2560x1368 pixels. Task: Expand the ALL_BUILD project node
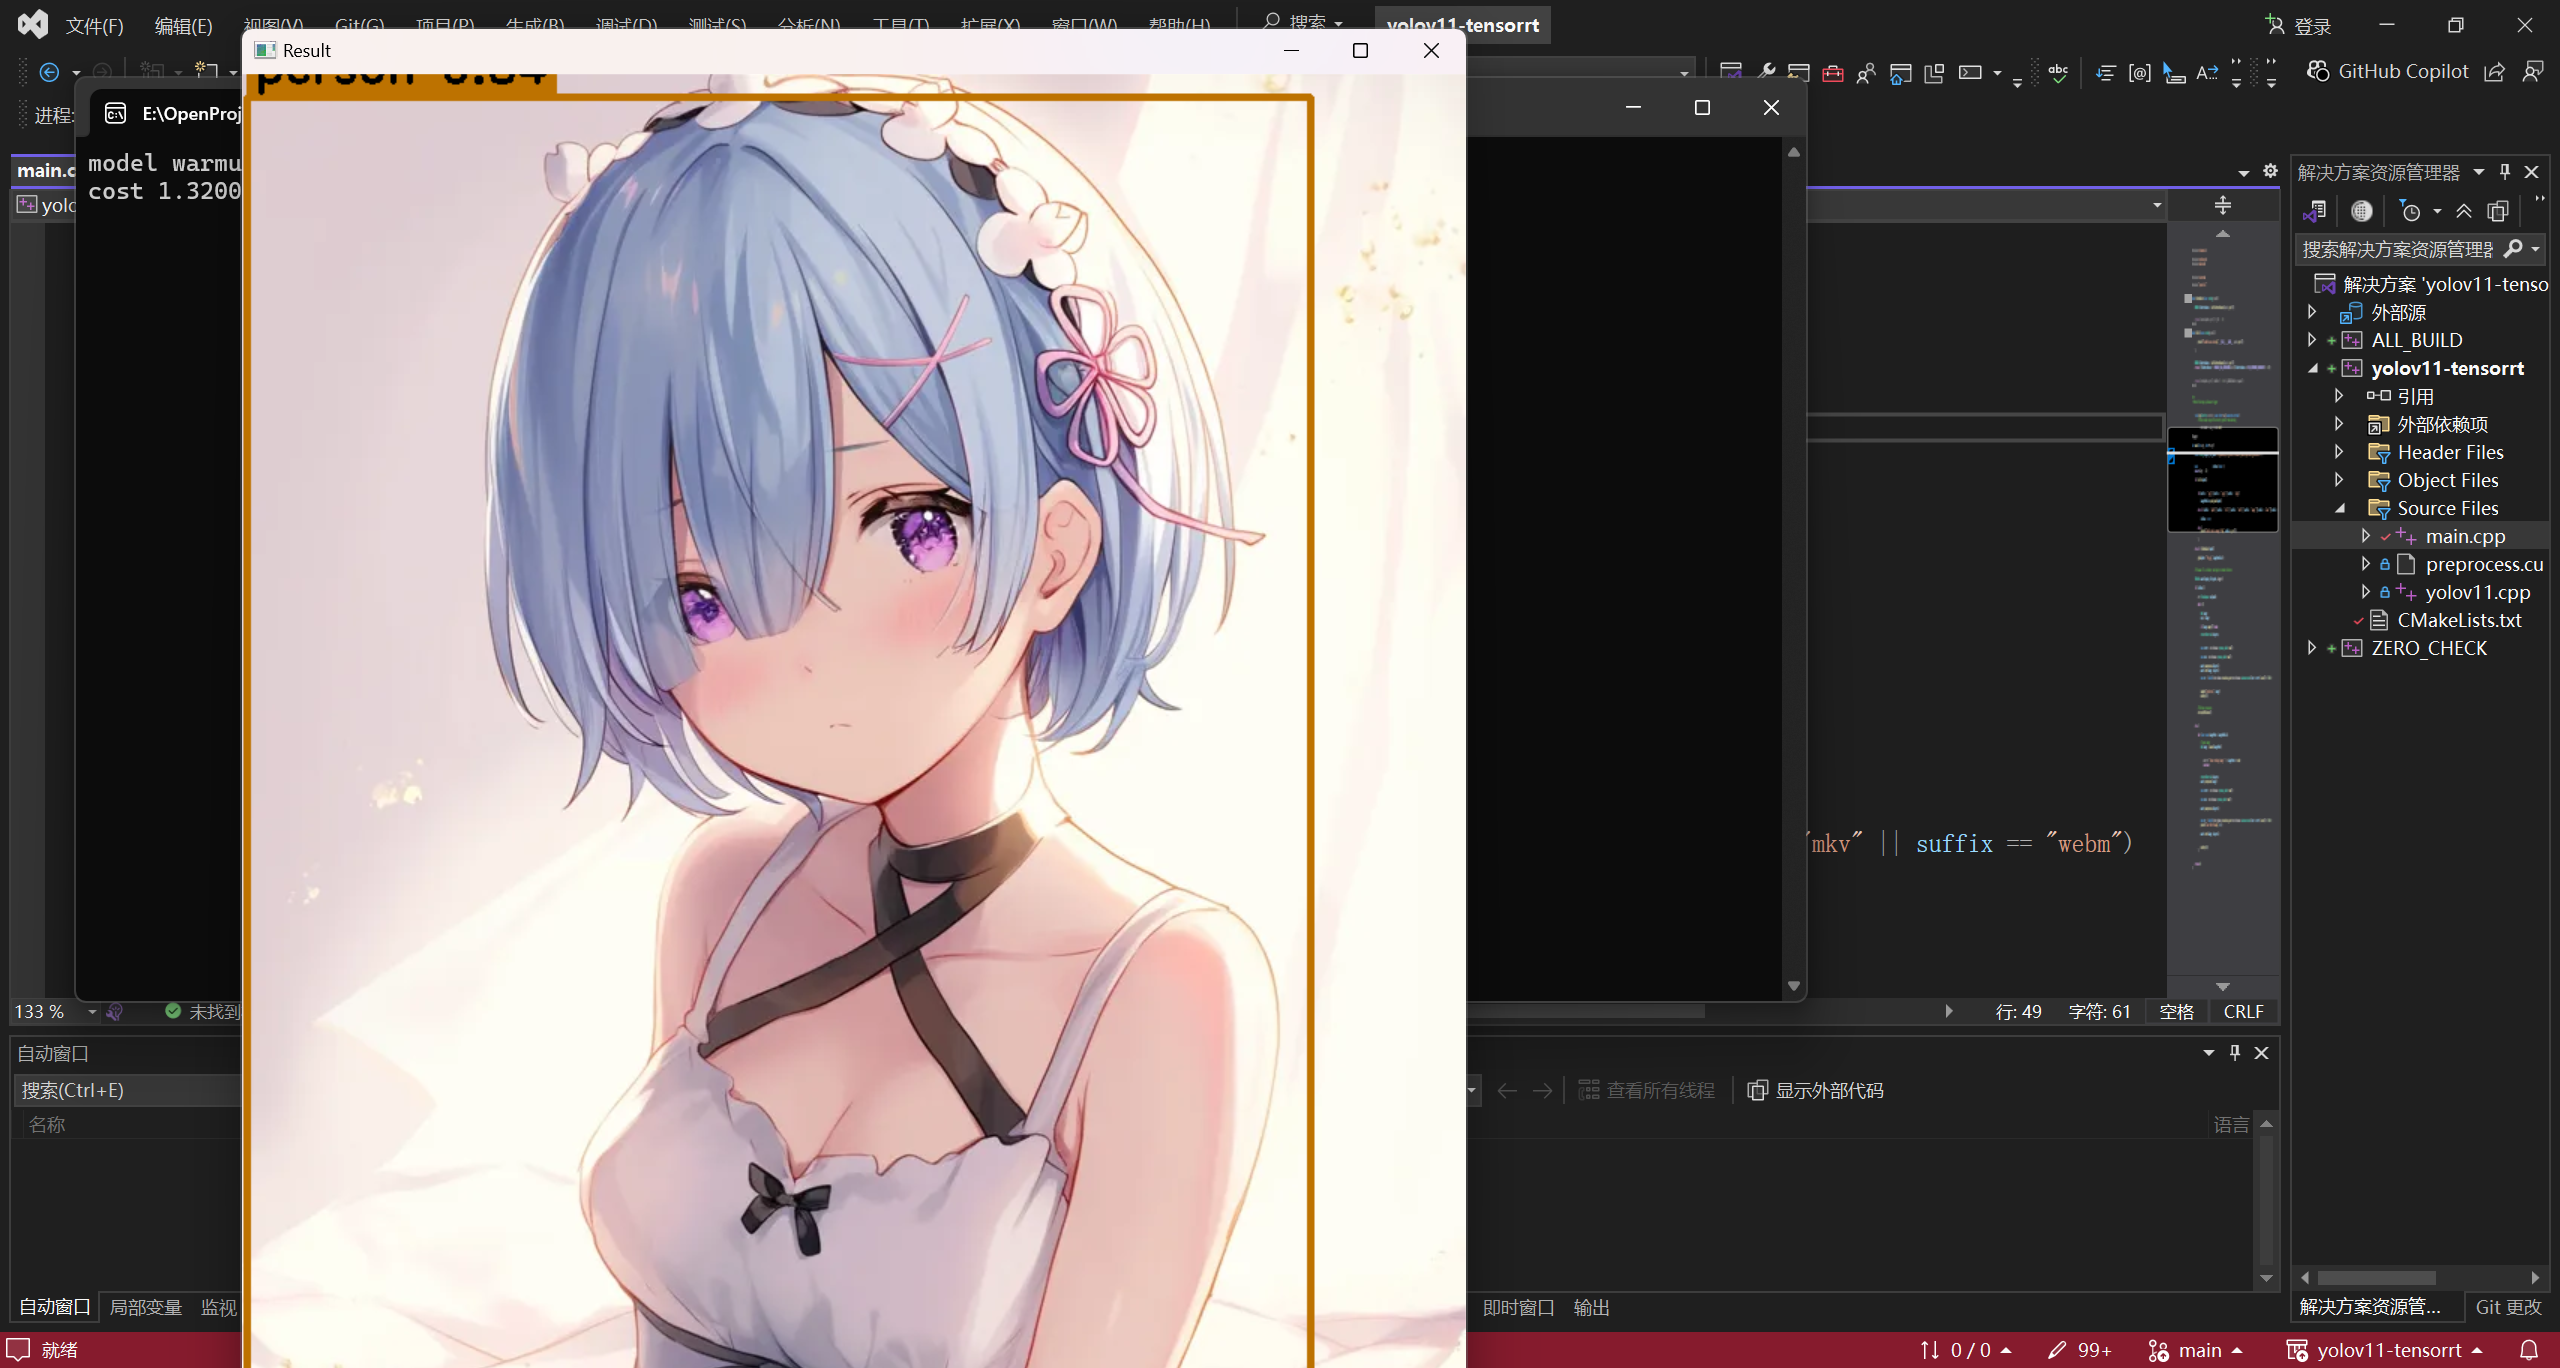2312,340
